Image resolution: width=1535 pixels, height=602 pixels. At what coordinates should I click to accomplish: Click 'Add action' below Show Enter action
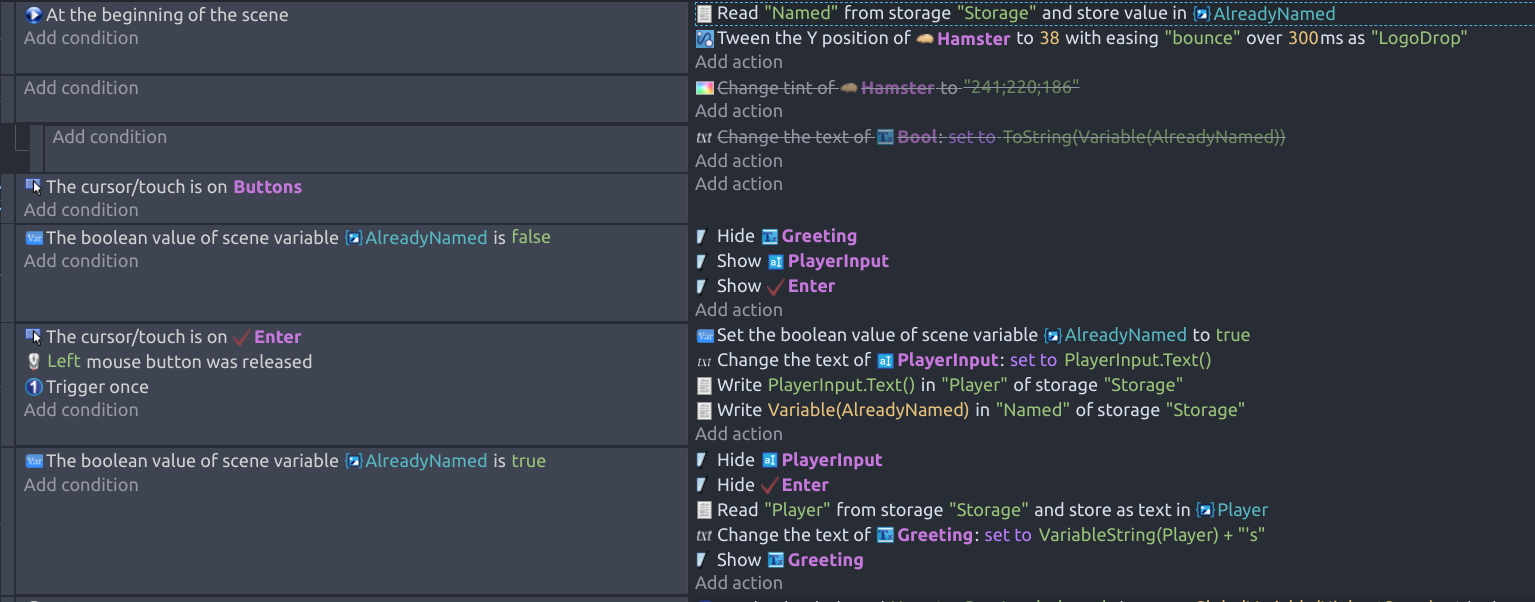click(x=739, y=310)
